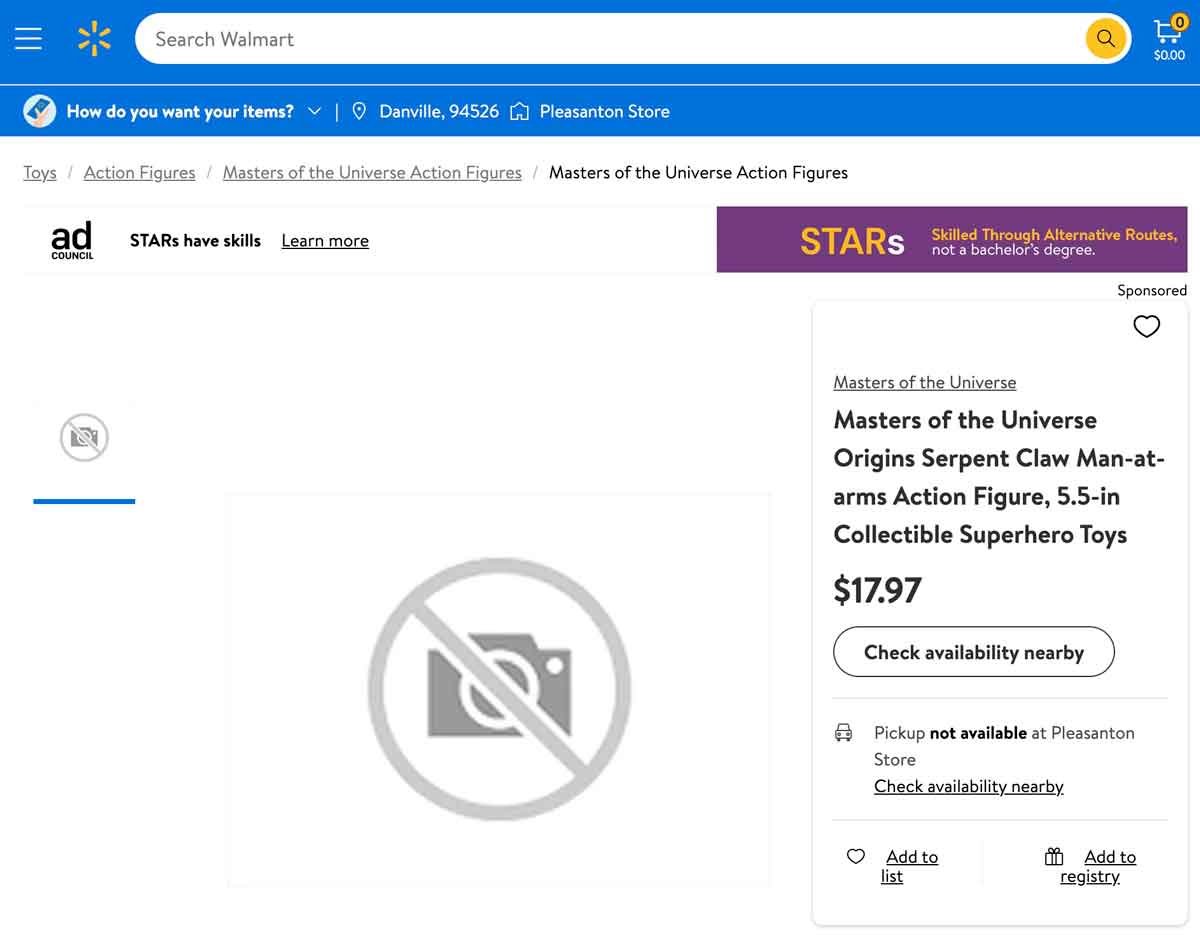This screenshot has width=1200, height=935.
Task: Open the Action Figures breadcrumb
Action: (139, 172)
